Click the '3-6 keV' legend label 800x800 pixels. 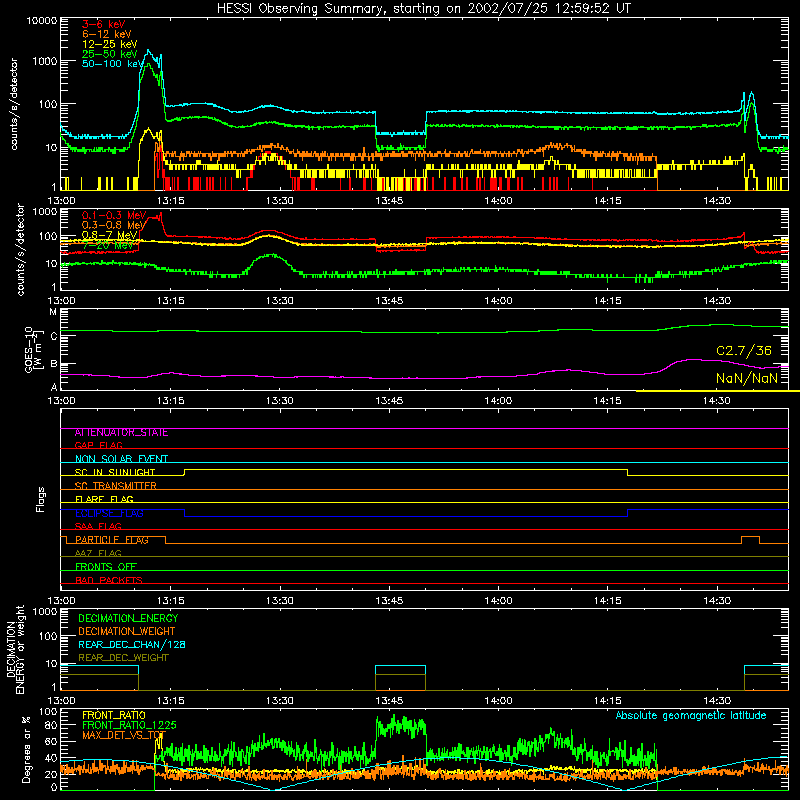(x=104, y=24)
